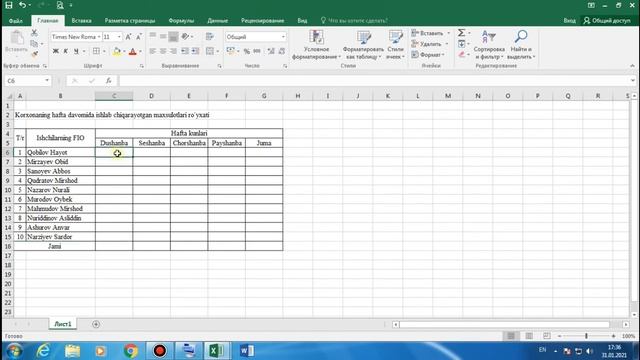The image size is (640, 360).
Task: Expand the Name Box dropdown arrow
Action: coord(47,80)
